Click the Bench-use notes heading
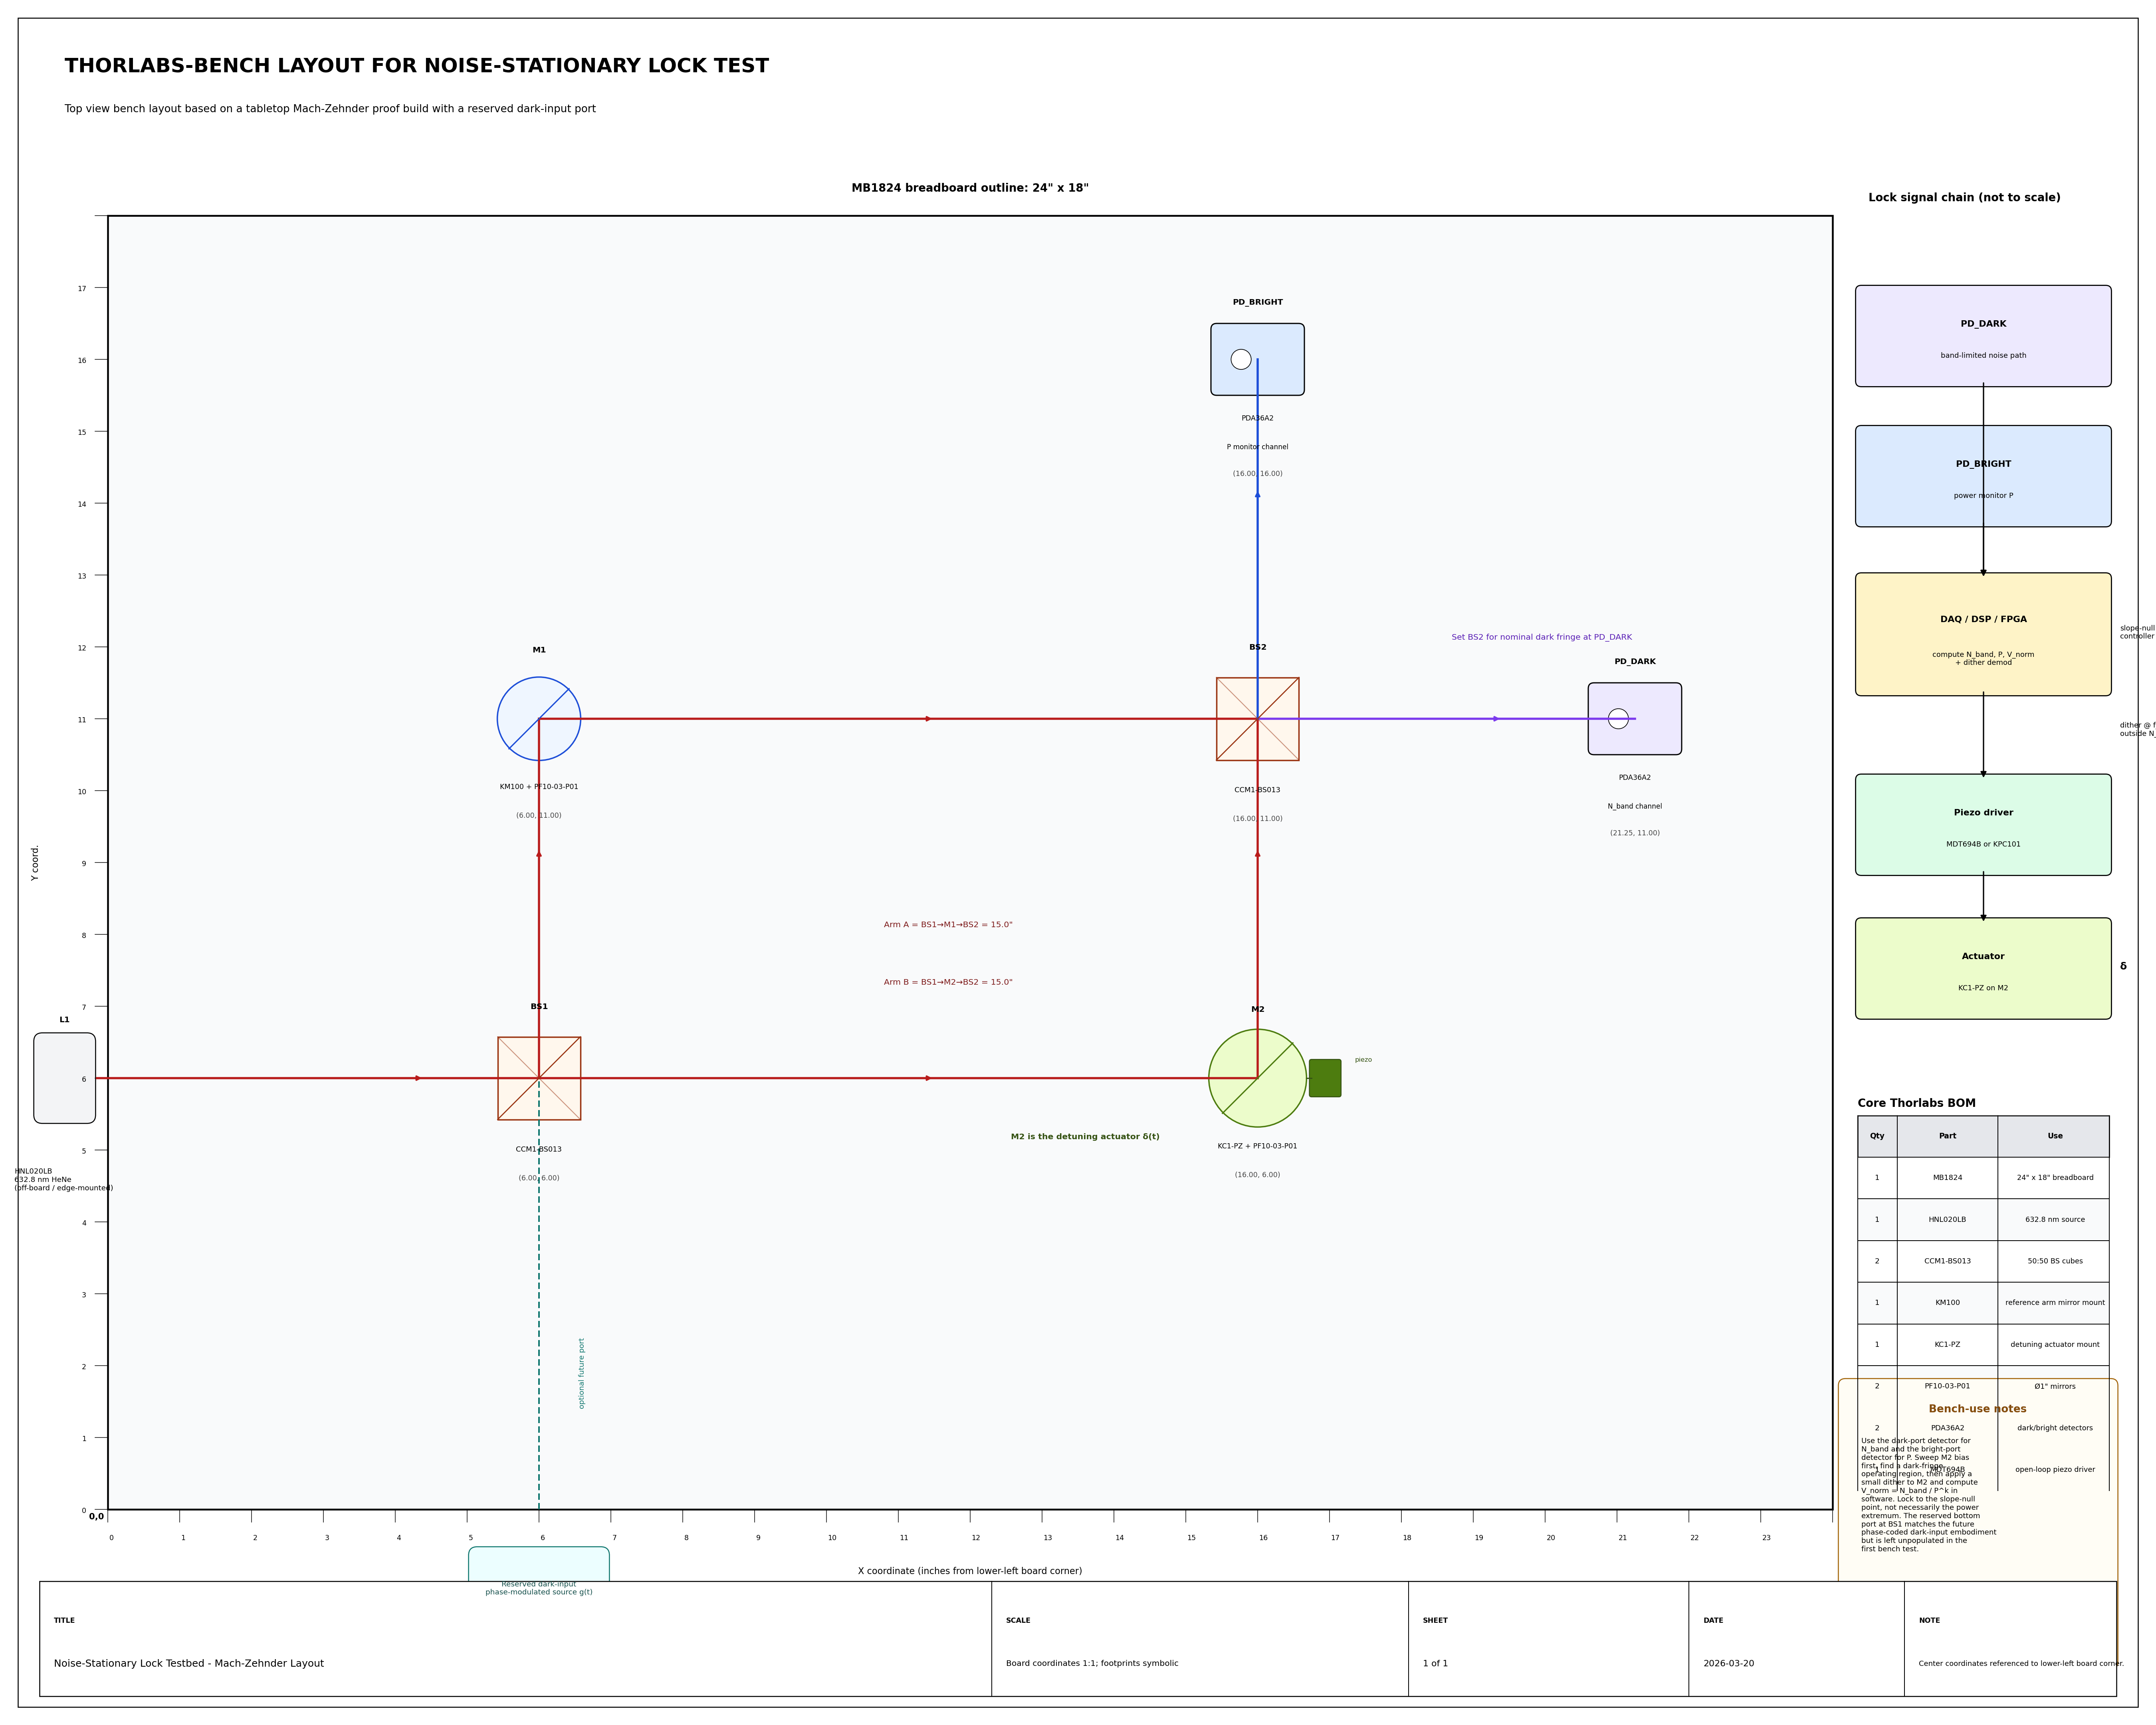This screenshot has height=1725, width=2156. (1977, 1409)
